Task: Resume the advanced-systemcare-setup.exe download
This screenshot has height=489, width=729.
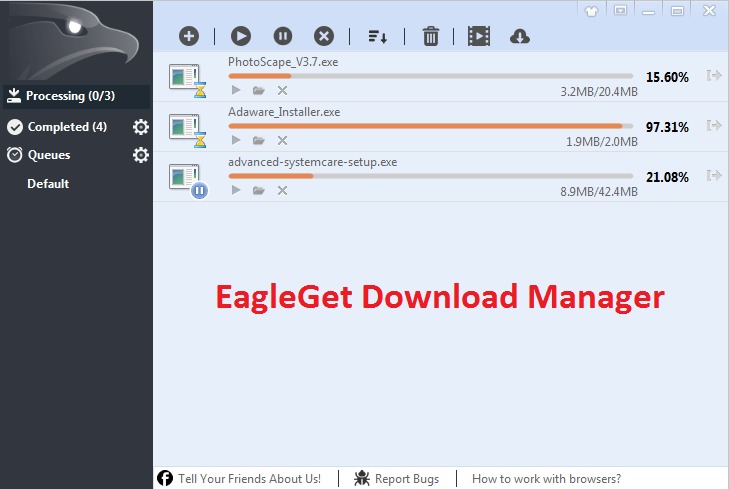Action: [x=236, y=190]
